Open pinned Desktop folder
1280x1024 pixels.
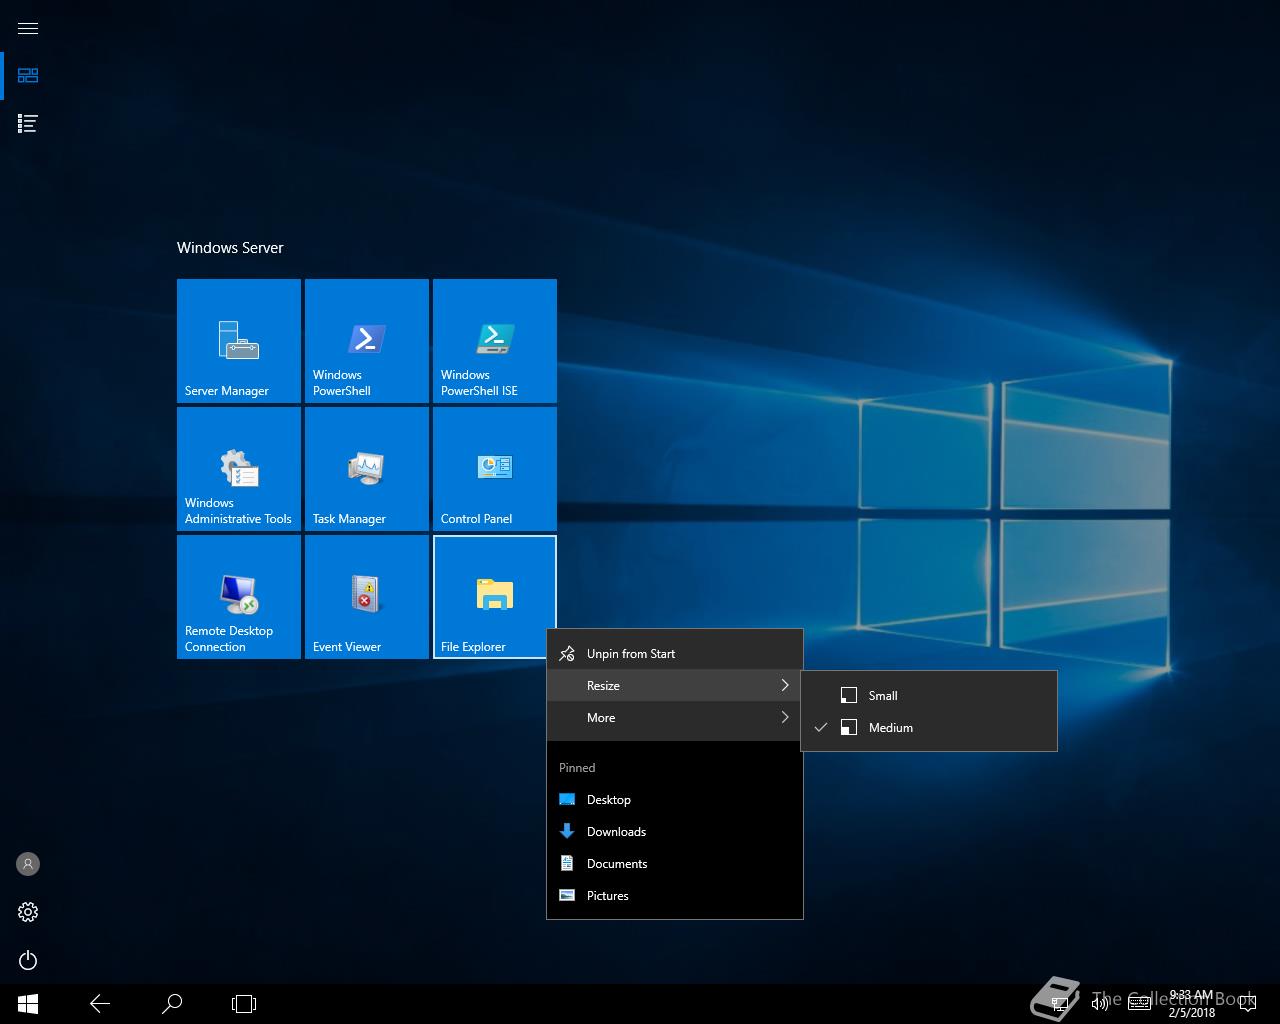(675, 800)
